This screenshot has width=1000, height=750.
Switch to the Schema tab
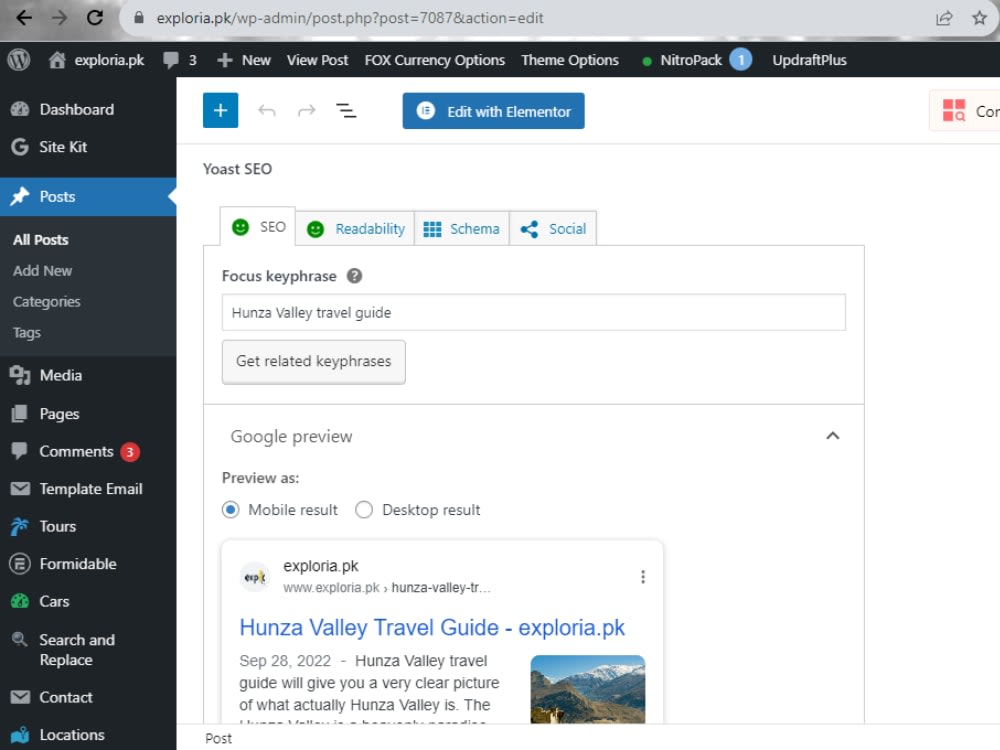[x=462, y=228]
